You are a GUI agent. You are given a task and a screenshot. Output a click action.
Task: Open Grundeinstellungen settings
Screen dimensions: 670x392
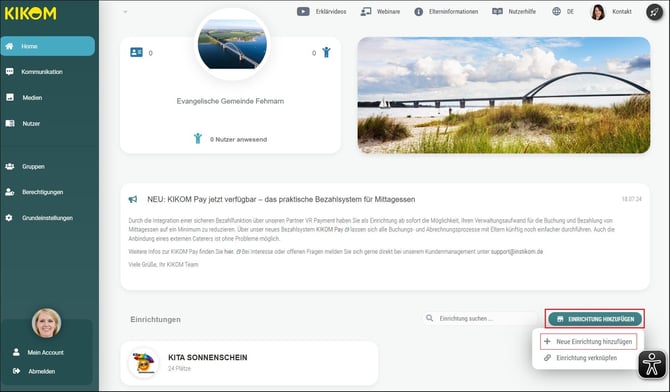(x=47, y=218)
